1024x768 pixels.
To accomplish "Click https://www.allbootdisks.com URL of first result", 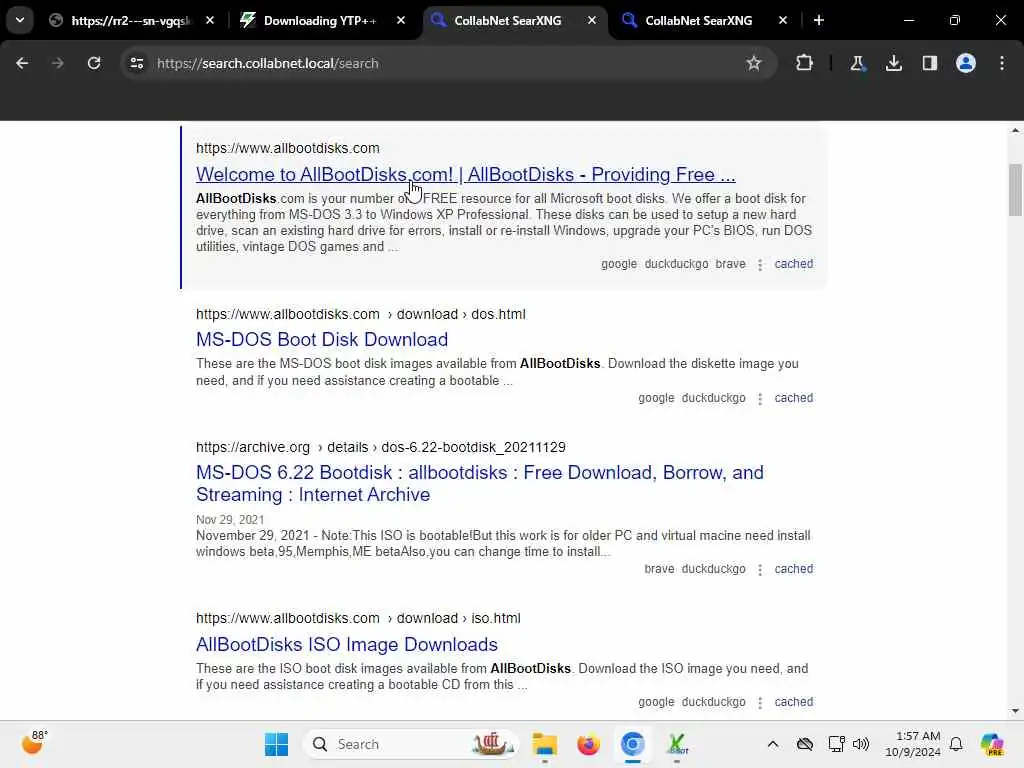I will [x=287, y=148].
